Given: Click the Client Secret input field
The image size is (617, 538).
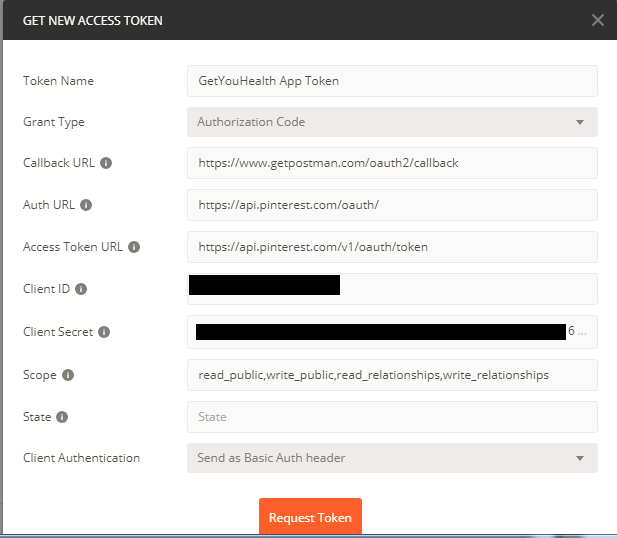Looking at the screenshot, I should [392, 332].
